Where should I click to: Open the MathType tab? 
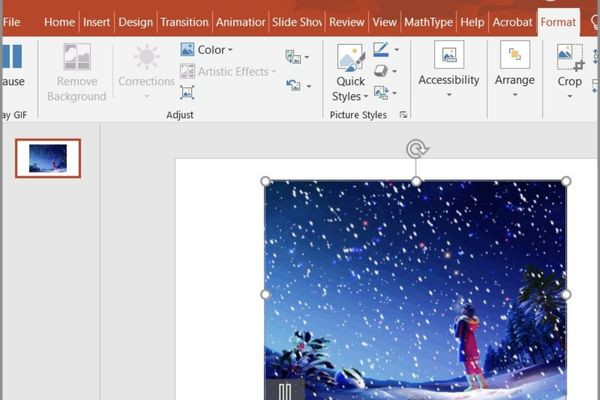(429, 22)
